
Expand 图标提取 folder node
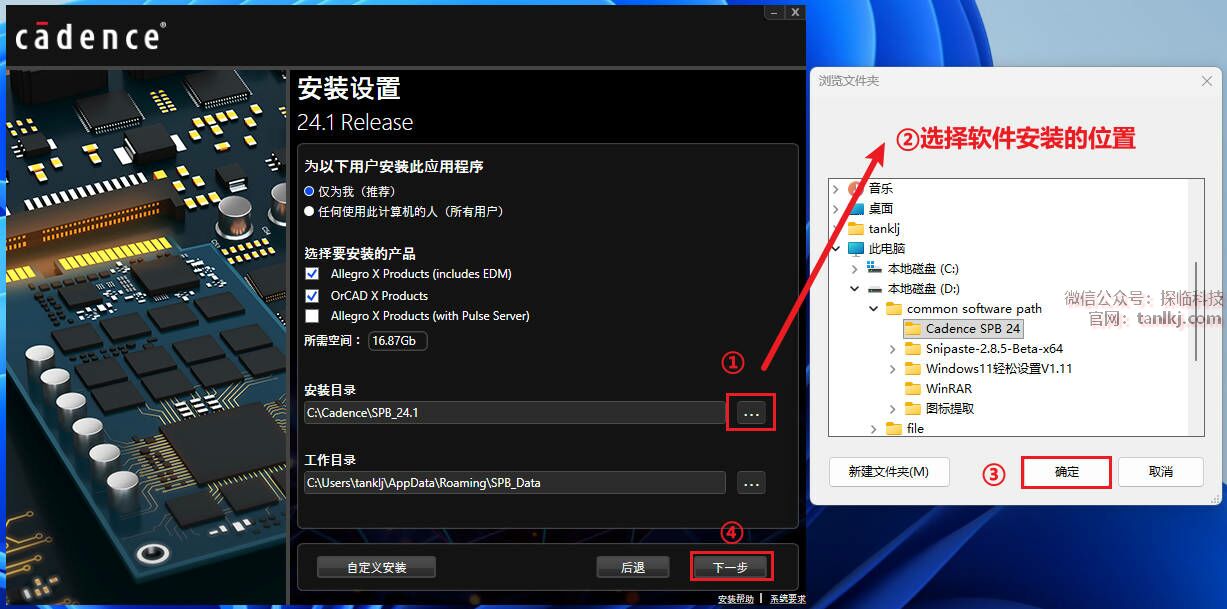[893, 408]
